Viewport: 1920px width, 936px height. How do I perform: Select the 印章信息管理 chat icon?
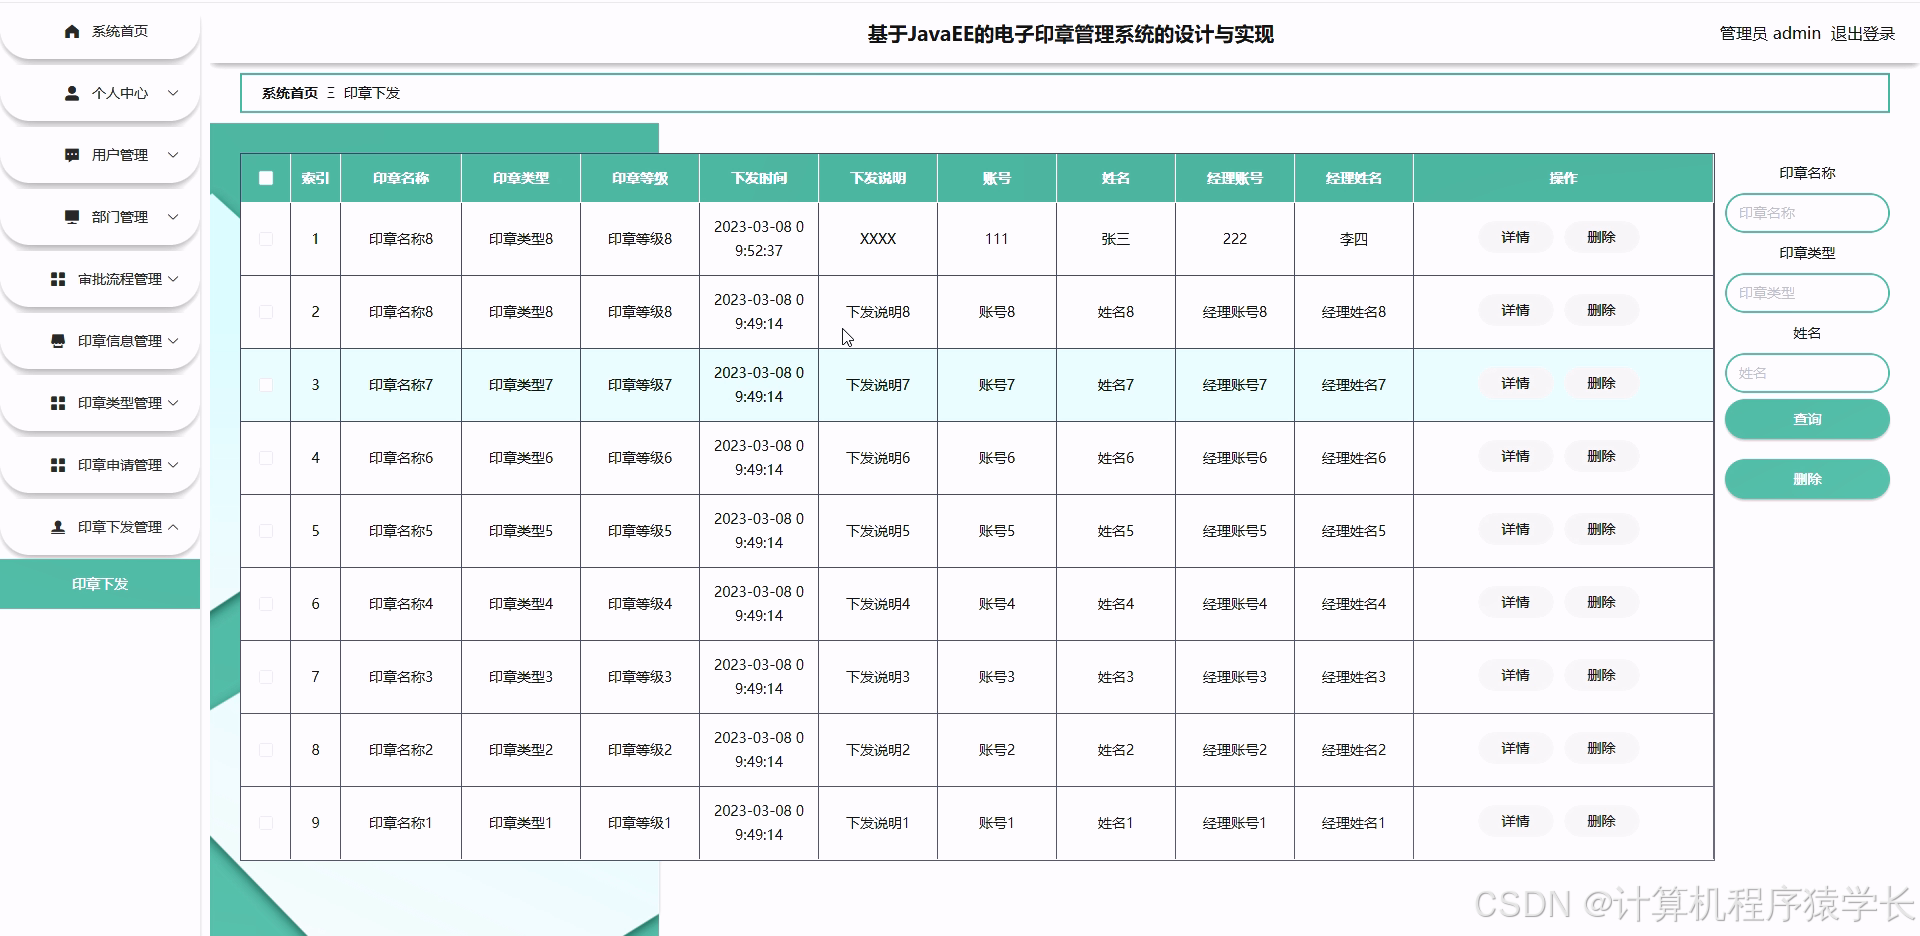pyautogui.click(x=57, y=341)
